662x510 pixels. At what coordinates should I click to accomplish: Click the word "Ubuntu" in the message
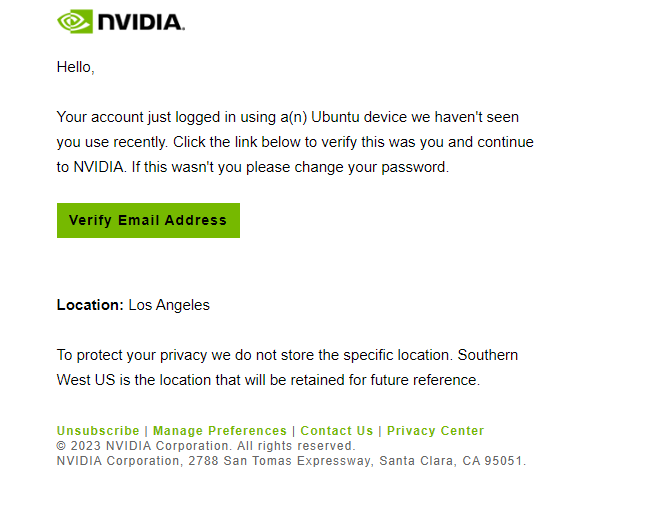[x=335, y=117]
